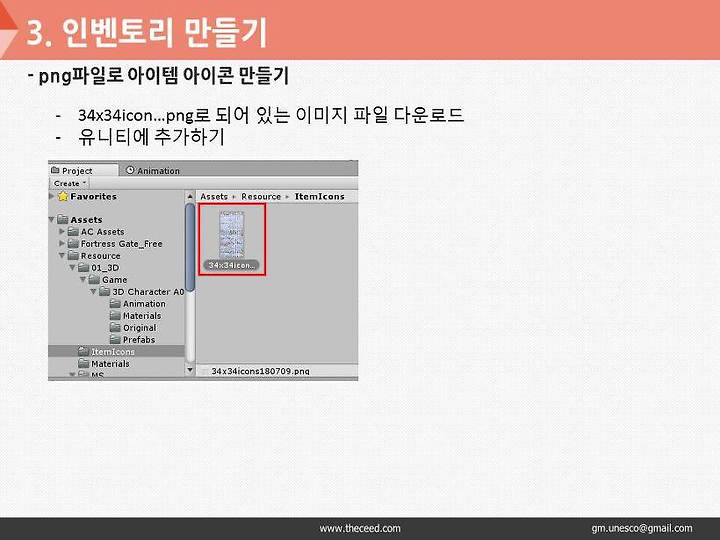The height and width of the screenshot is (540, 720).
Task: Collapse the Assets root folder arrow
Action: point(52,219)
